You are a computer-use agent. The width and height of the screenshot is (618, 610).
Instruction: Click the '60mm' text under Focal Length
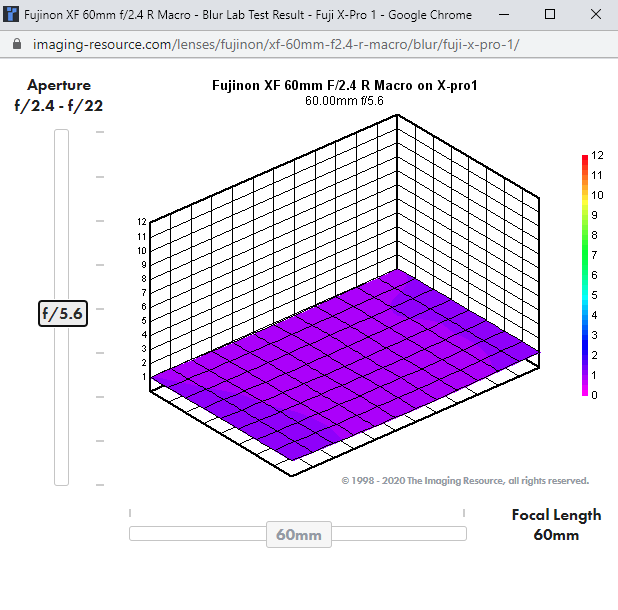556,535
